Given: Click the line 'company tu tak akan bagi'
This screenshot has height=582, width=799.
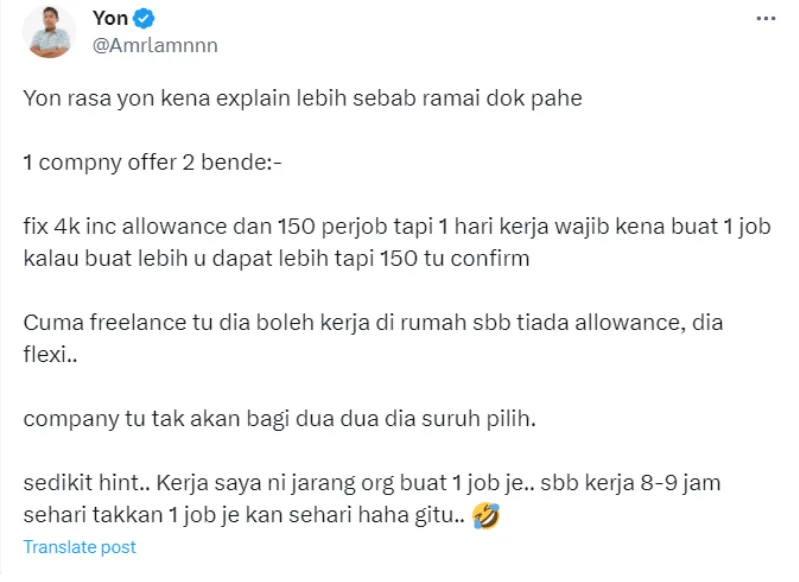Looking at the screenshot, I should click(280, 419).
